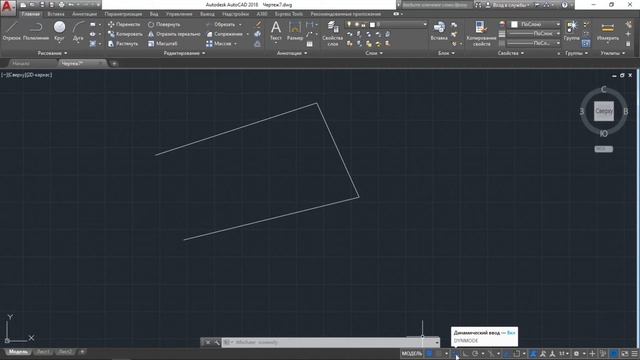
Task: Insert a table via Аннотации table icon
Action: (x=310, y=43)
